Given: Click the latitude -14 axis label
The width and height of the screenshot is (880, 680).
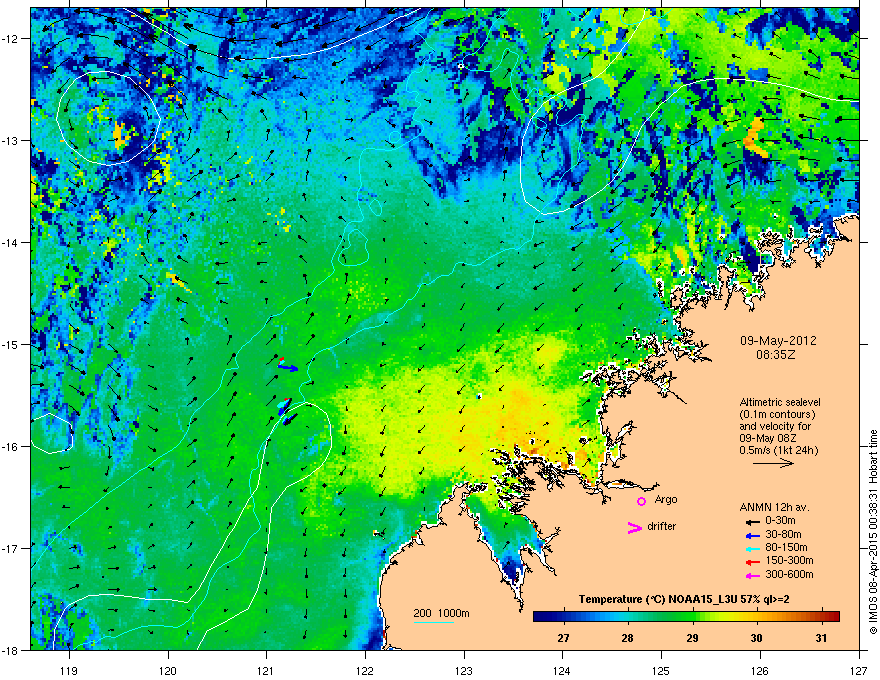Looking at the screenshot, I should [11, 242].
